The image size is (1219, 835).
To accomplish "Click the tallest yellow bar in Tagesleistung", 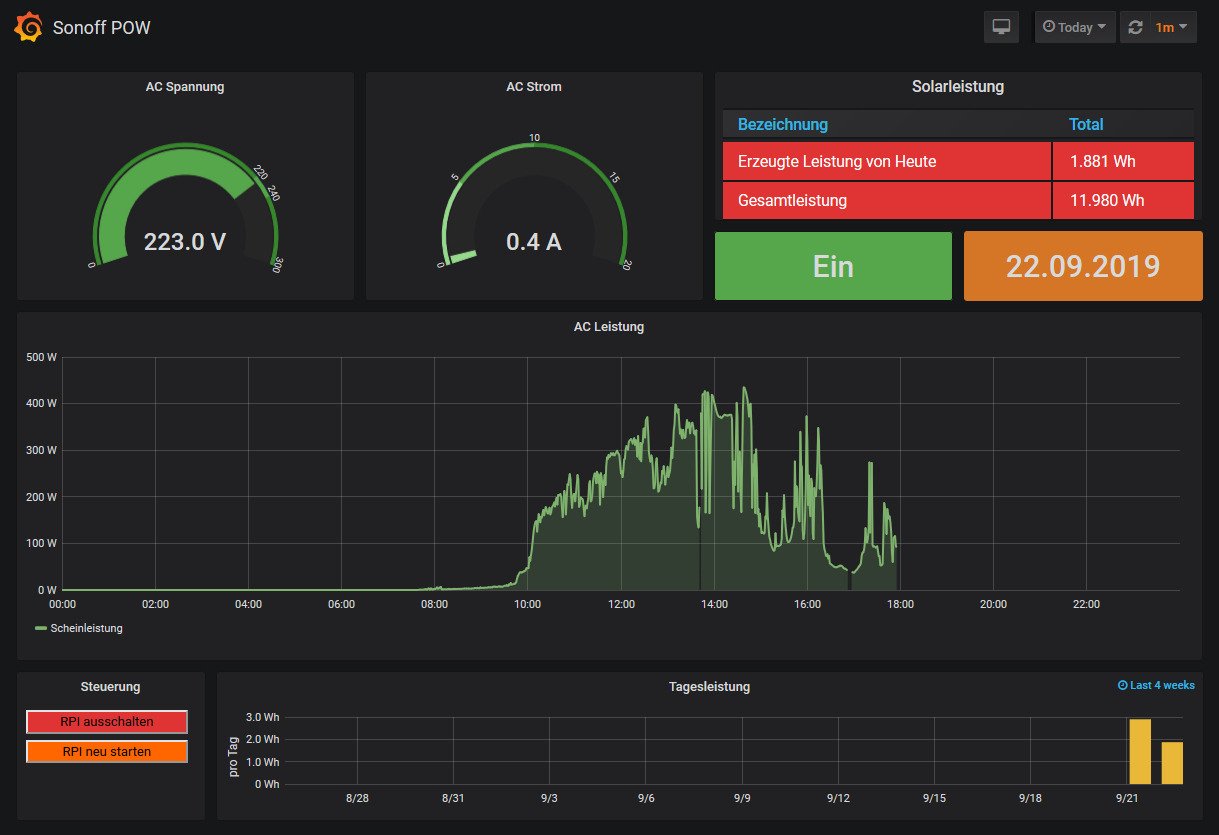I will click(x=1139, y=751).
